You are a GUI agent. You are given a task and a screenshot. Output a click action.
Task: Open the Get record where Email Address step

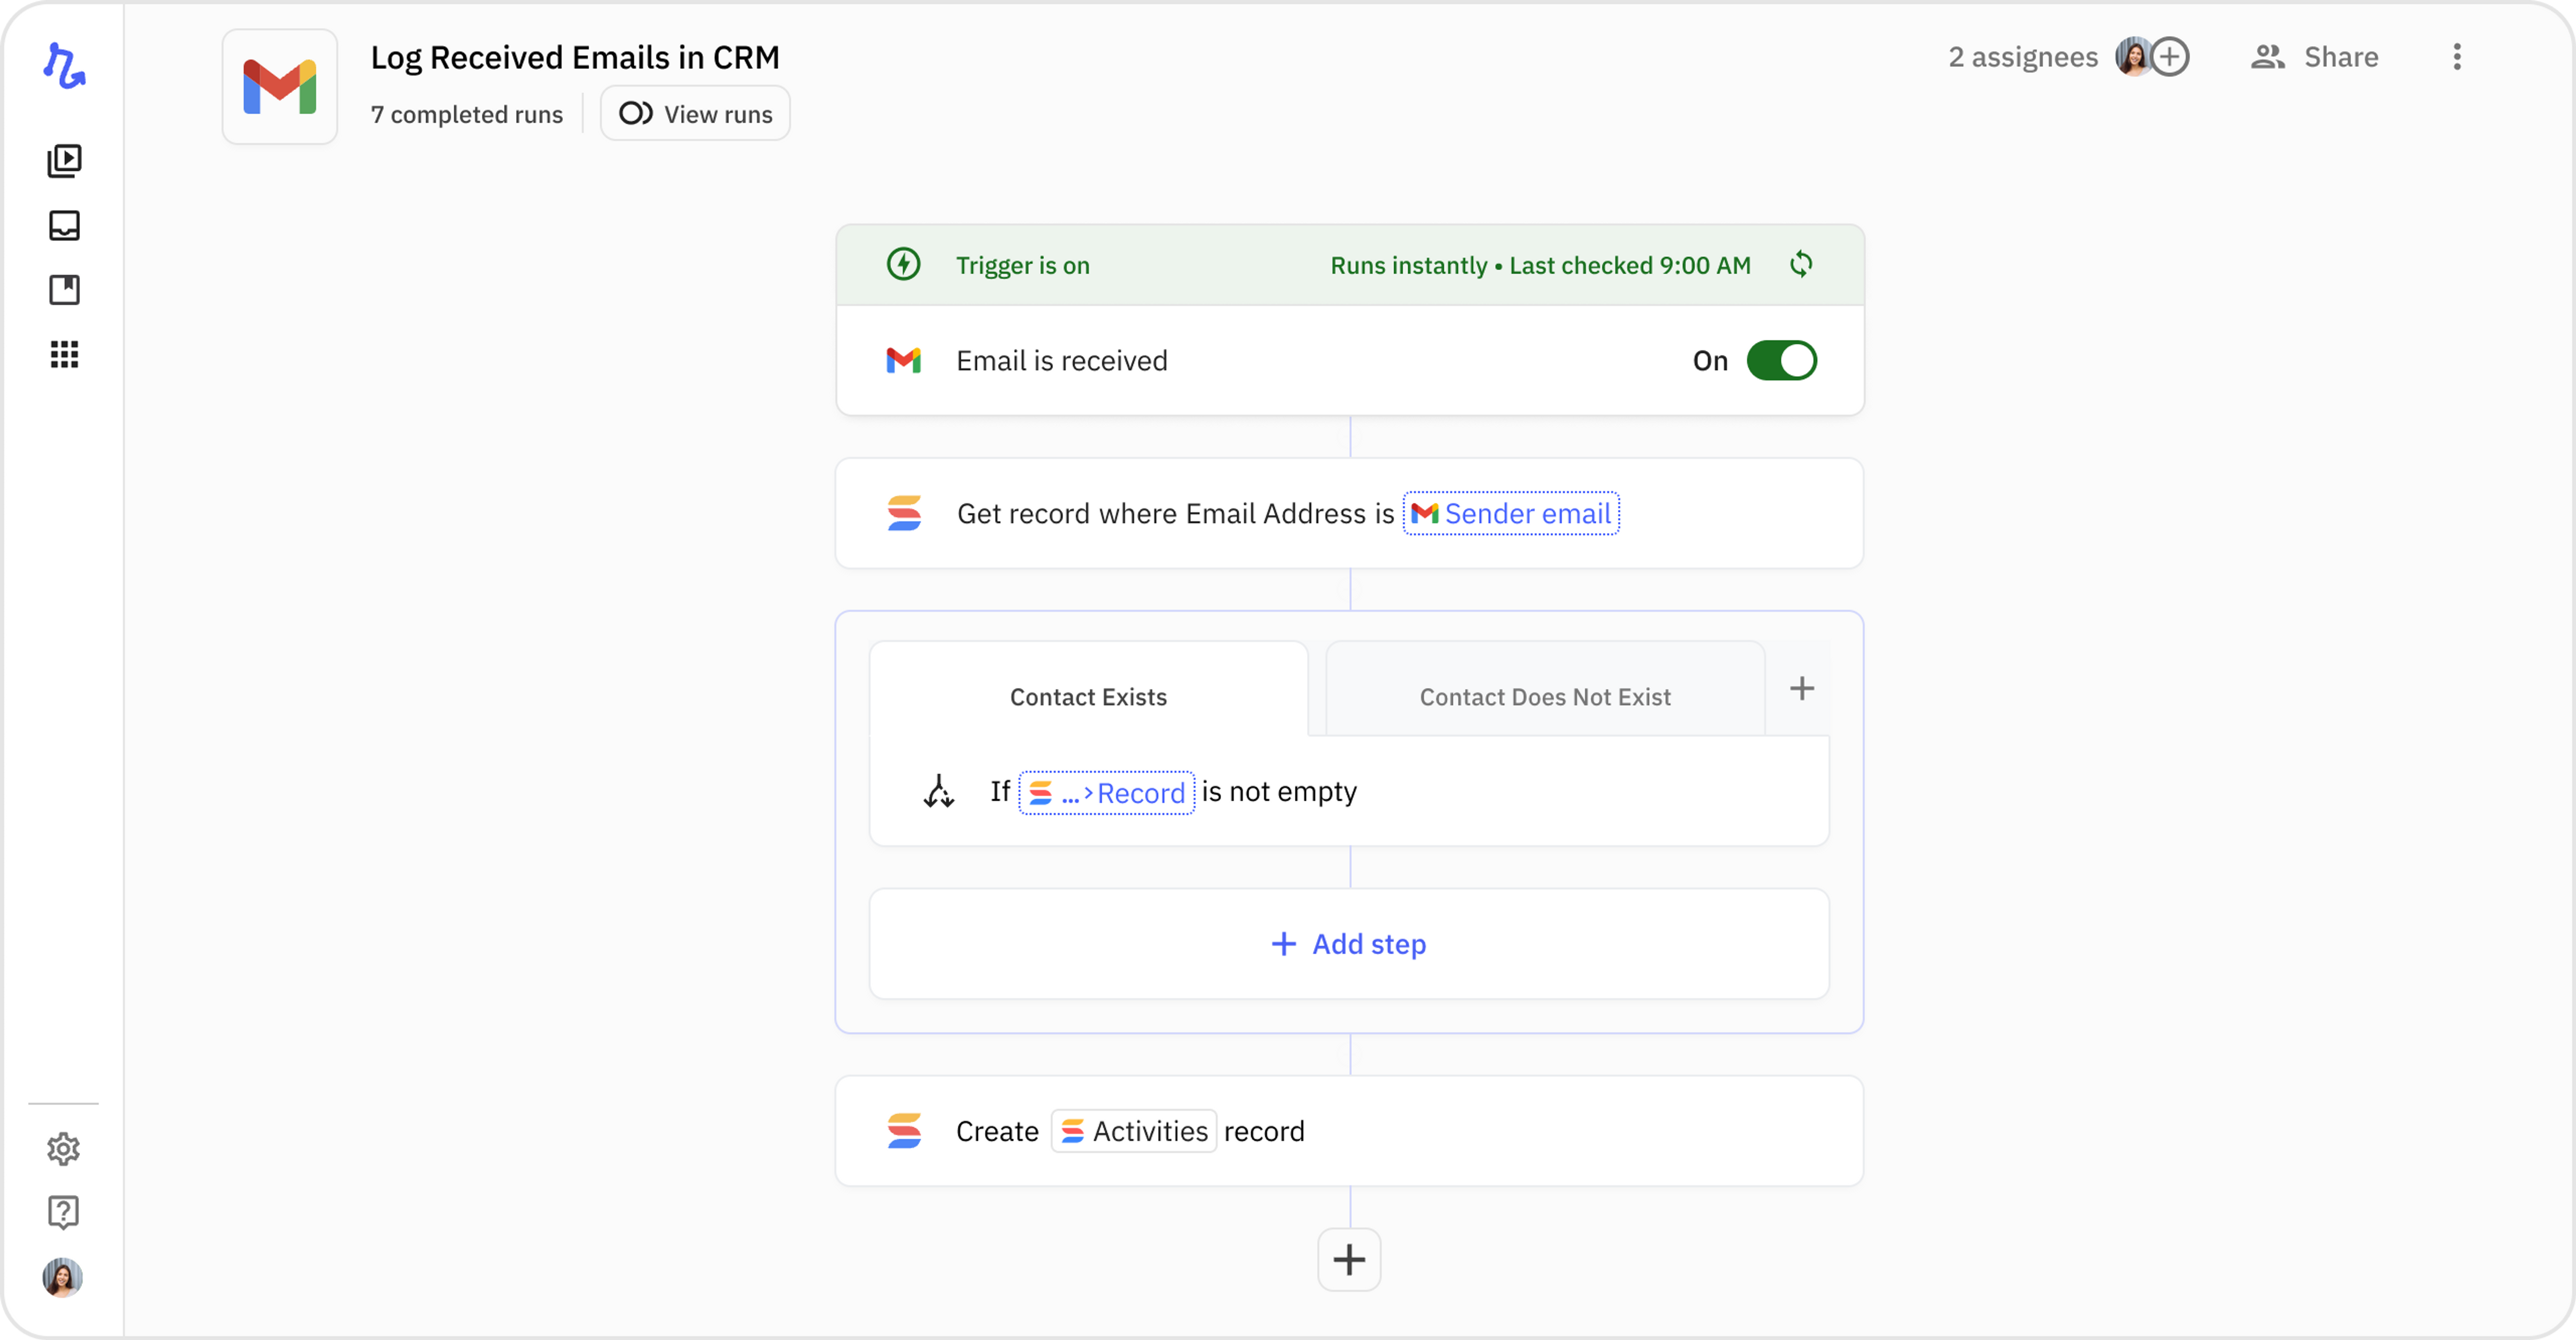point(1350,514)
